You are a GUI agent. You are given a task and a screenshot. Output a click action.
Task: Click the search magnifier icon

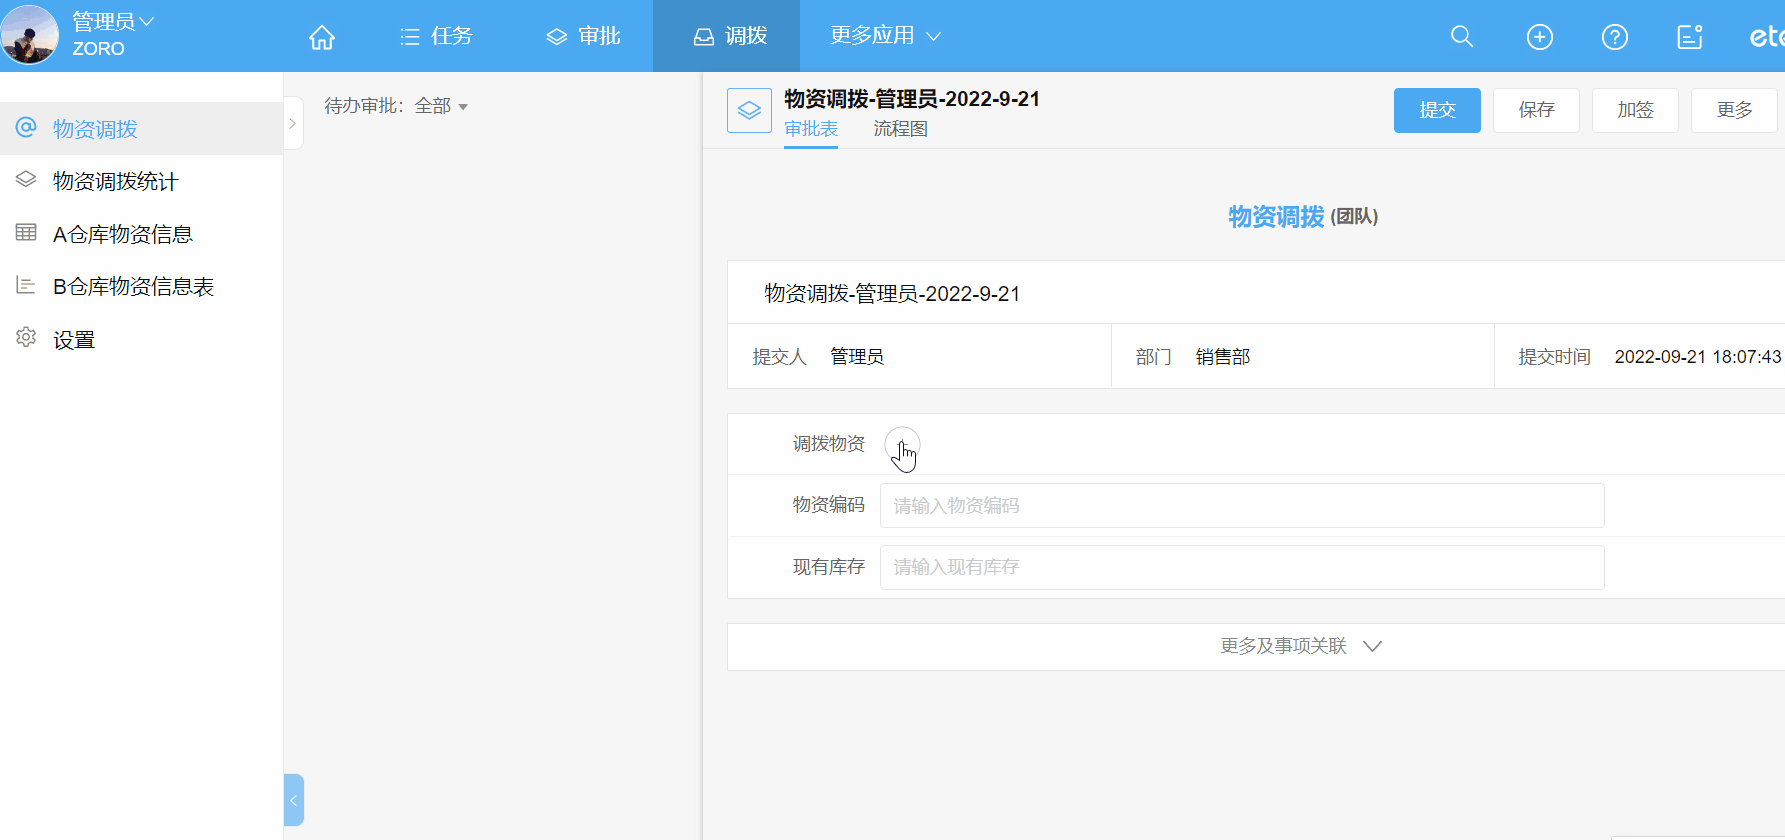1462,37
